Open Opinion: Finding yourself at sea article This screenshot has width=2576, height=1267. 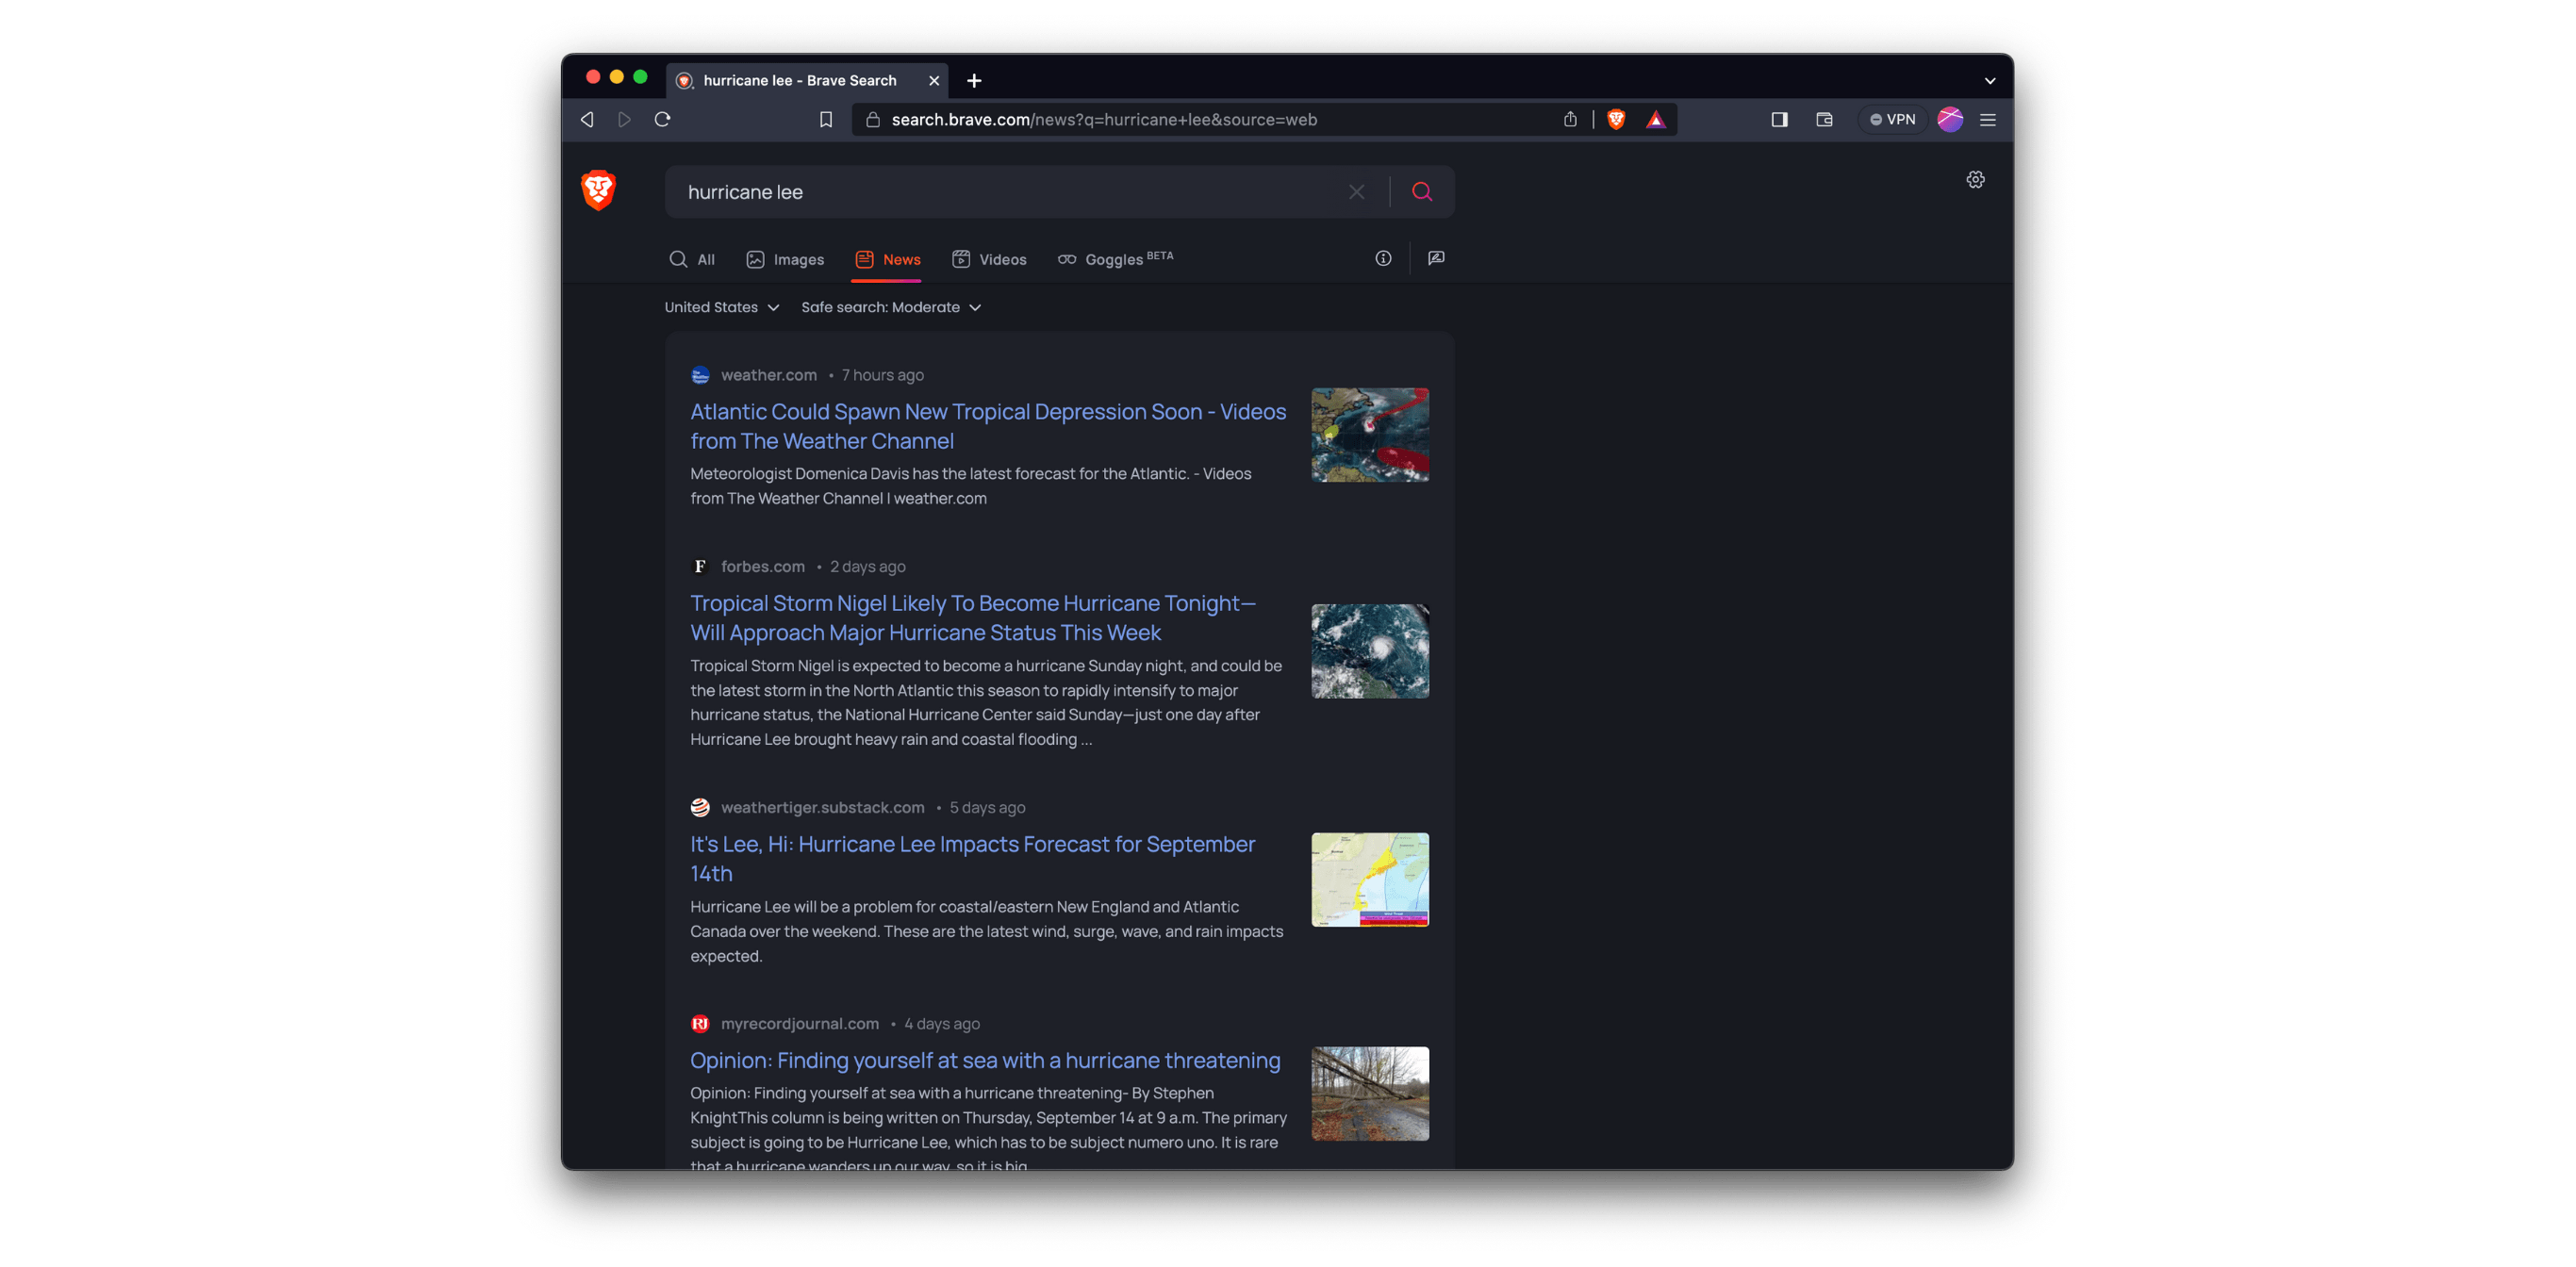pos(985,1061)
